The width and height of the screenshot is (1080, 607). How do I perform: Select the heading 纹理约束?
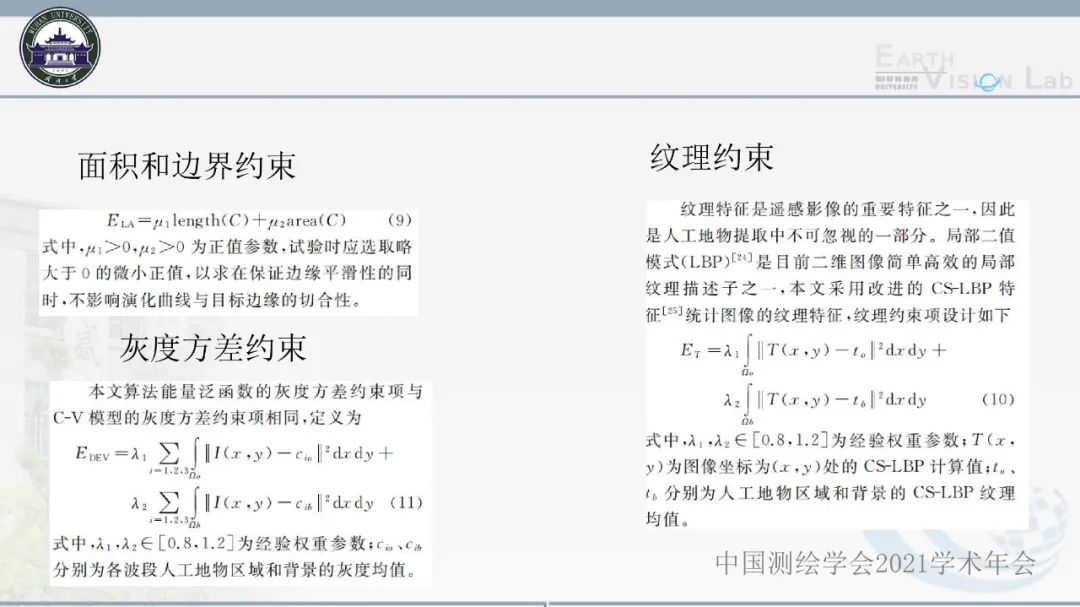(711, 157)
